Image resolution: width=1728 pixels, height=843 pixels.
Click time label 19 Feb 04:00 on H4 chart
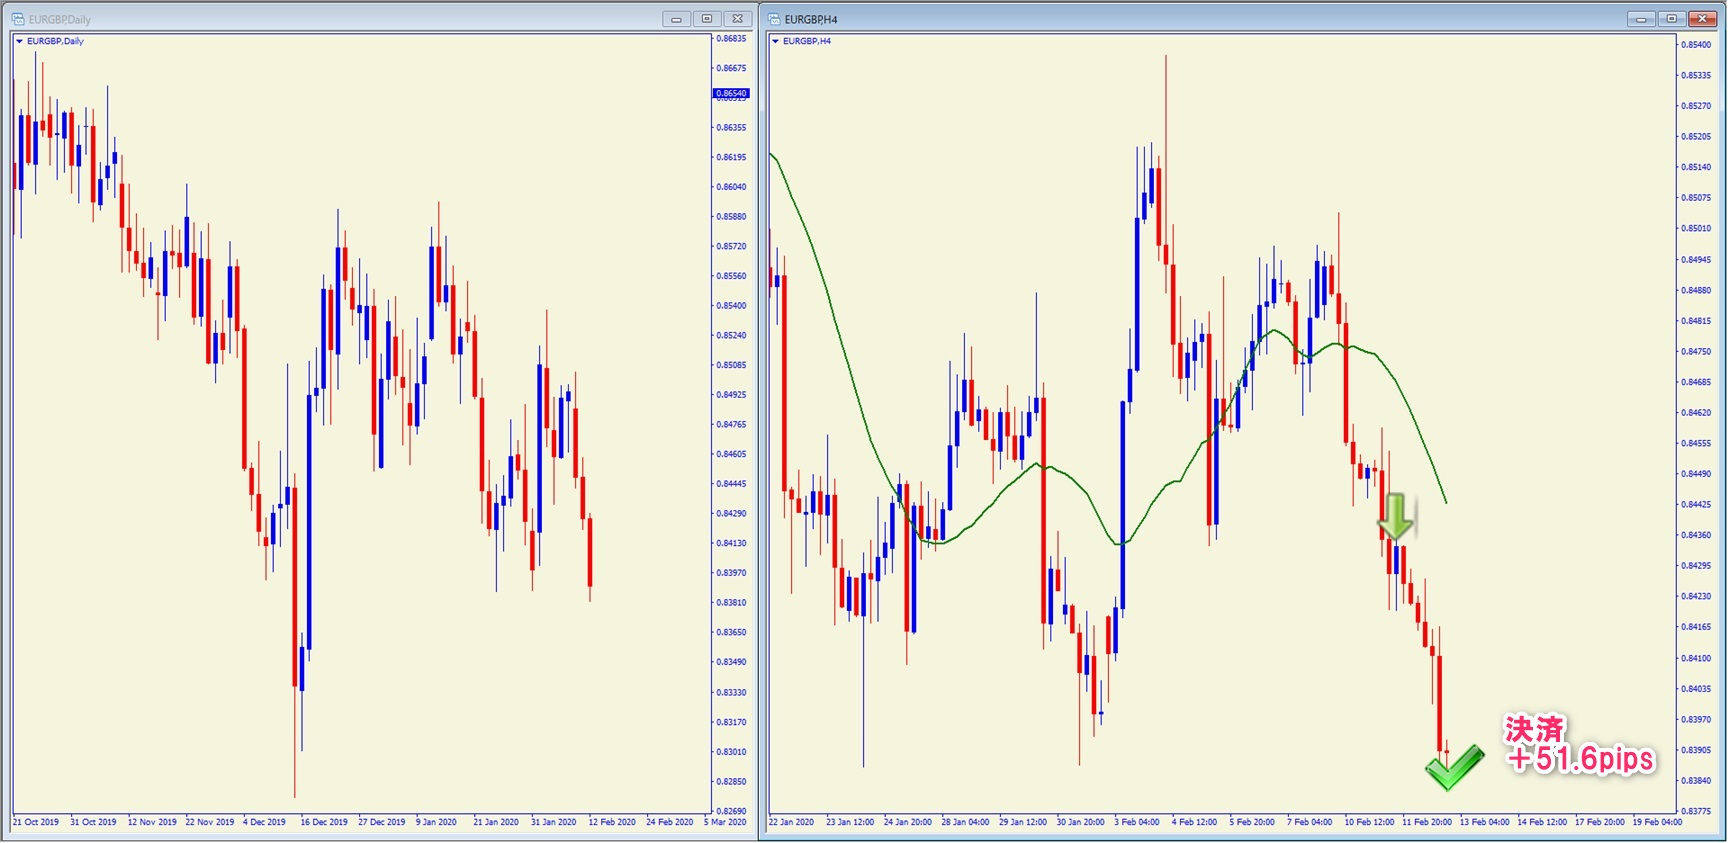point(1658,822)
